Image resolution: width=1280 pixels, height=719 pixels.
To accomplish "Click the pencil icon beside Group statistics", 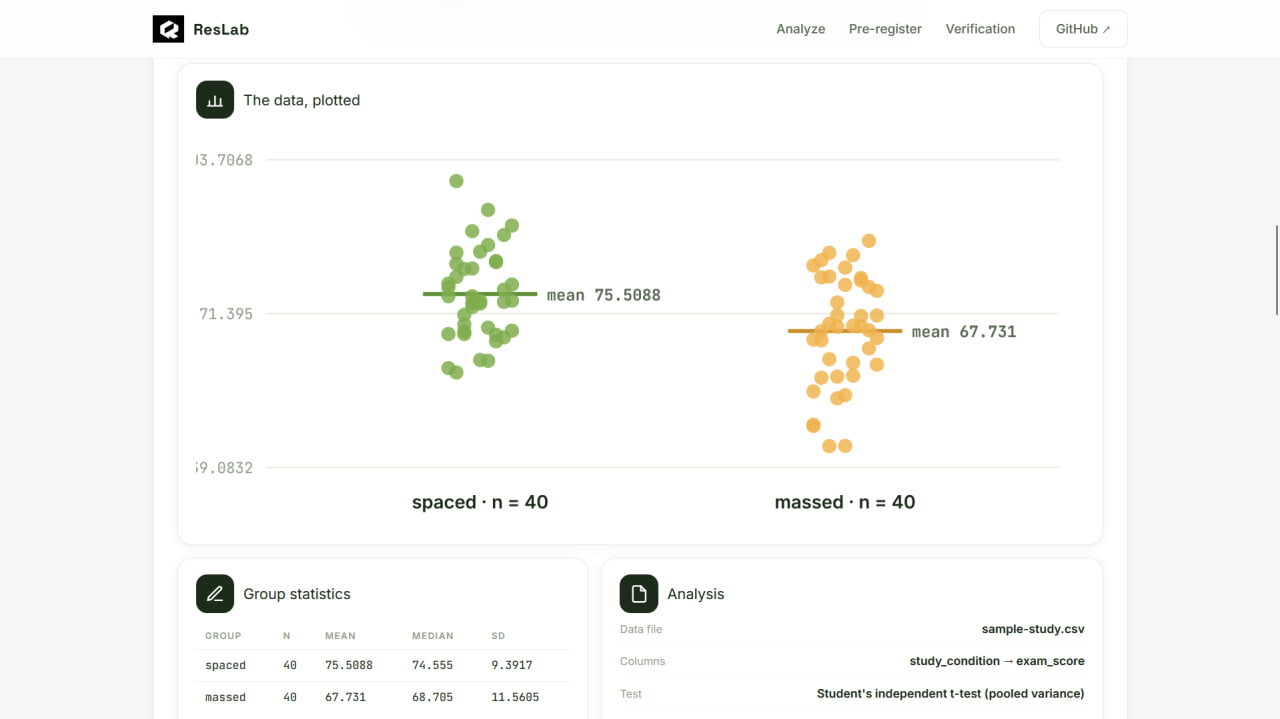I will 215,594.
